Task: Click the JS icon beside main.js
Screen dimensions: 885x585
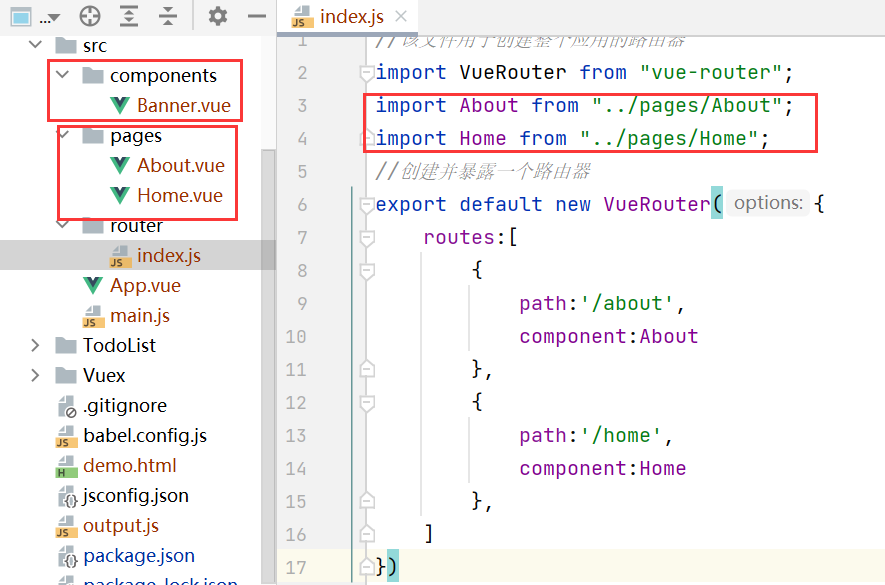Action: coord(93,316)
